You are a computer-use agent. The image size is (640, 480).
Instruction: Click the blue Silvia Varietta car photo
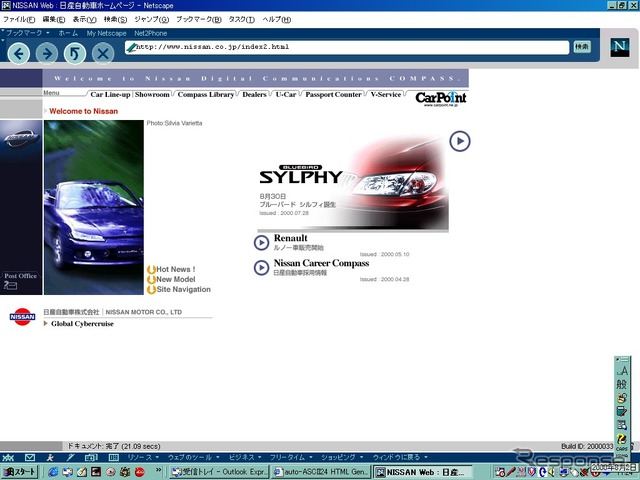(x=94, y=207)
